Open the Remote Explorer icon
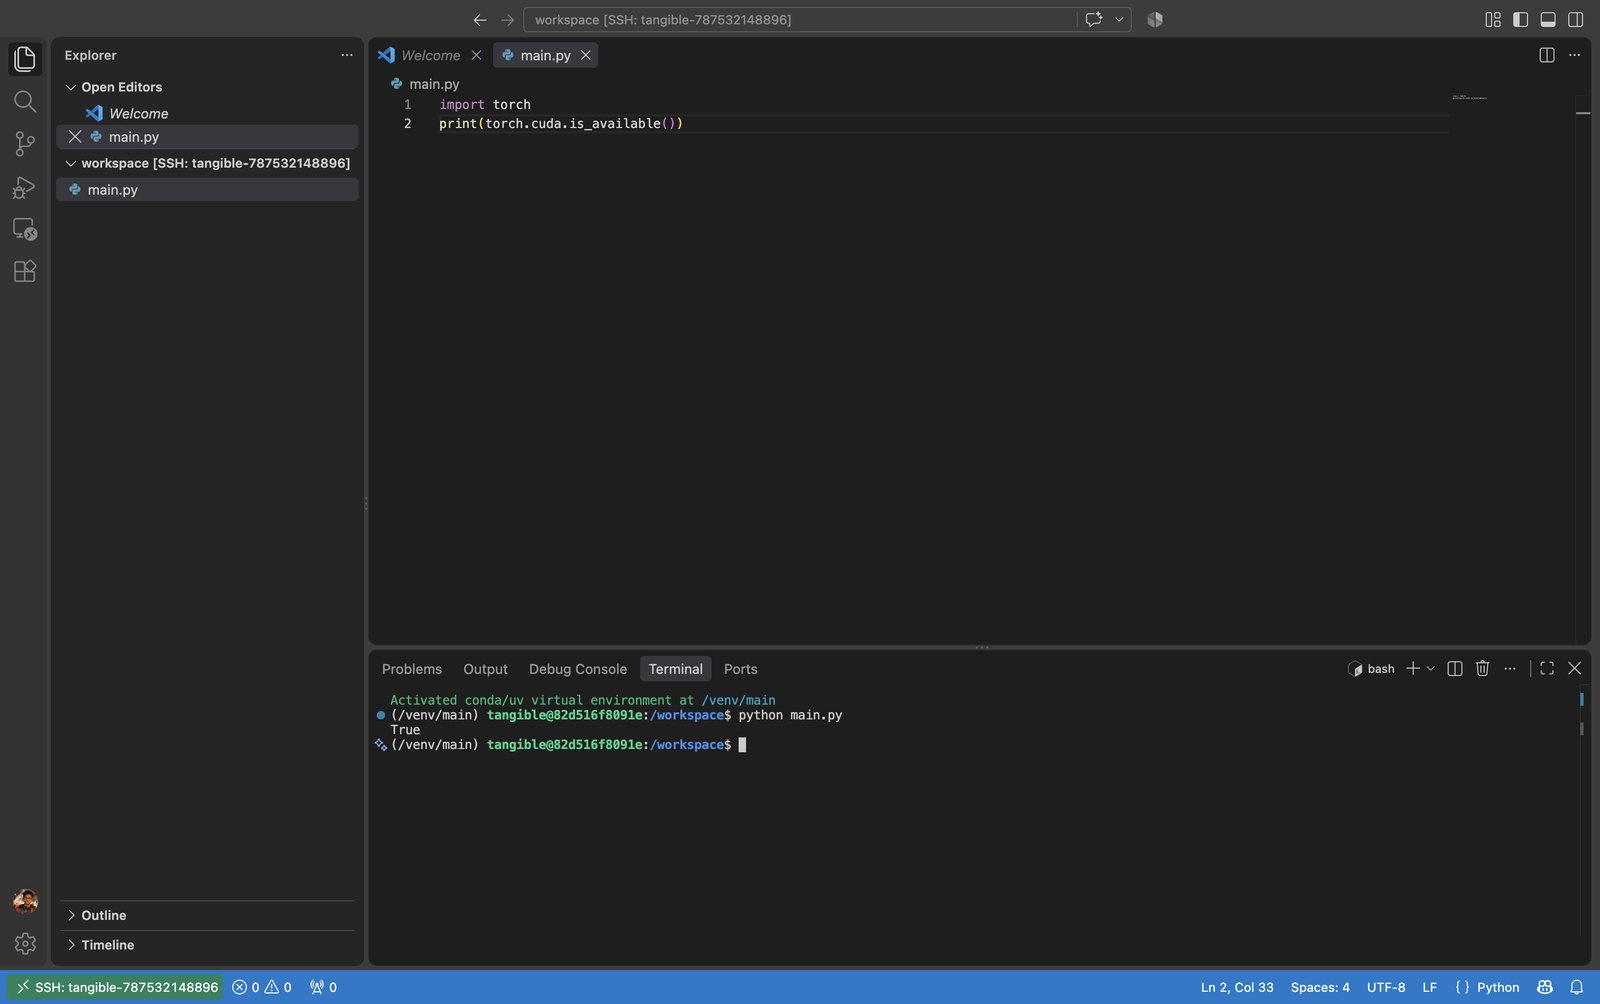Screen dimensions: 1600x1004 tap(25, 229)
